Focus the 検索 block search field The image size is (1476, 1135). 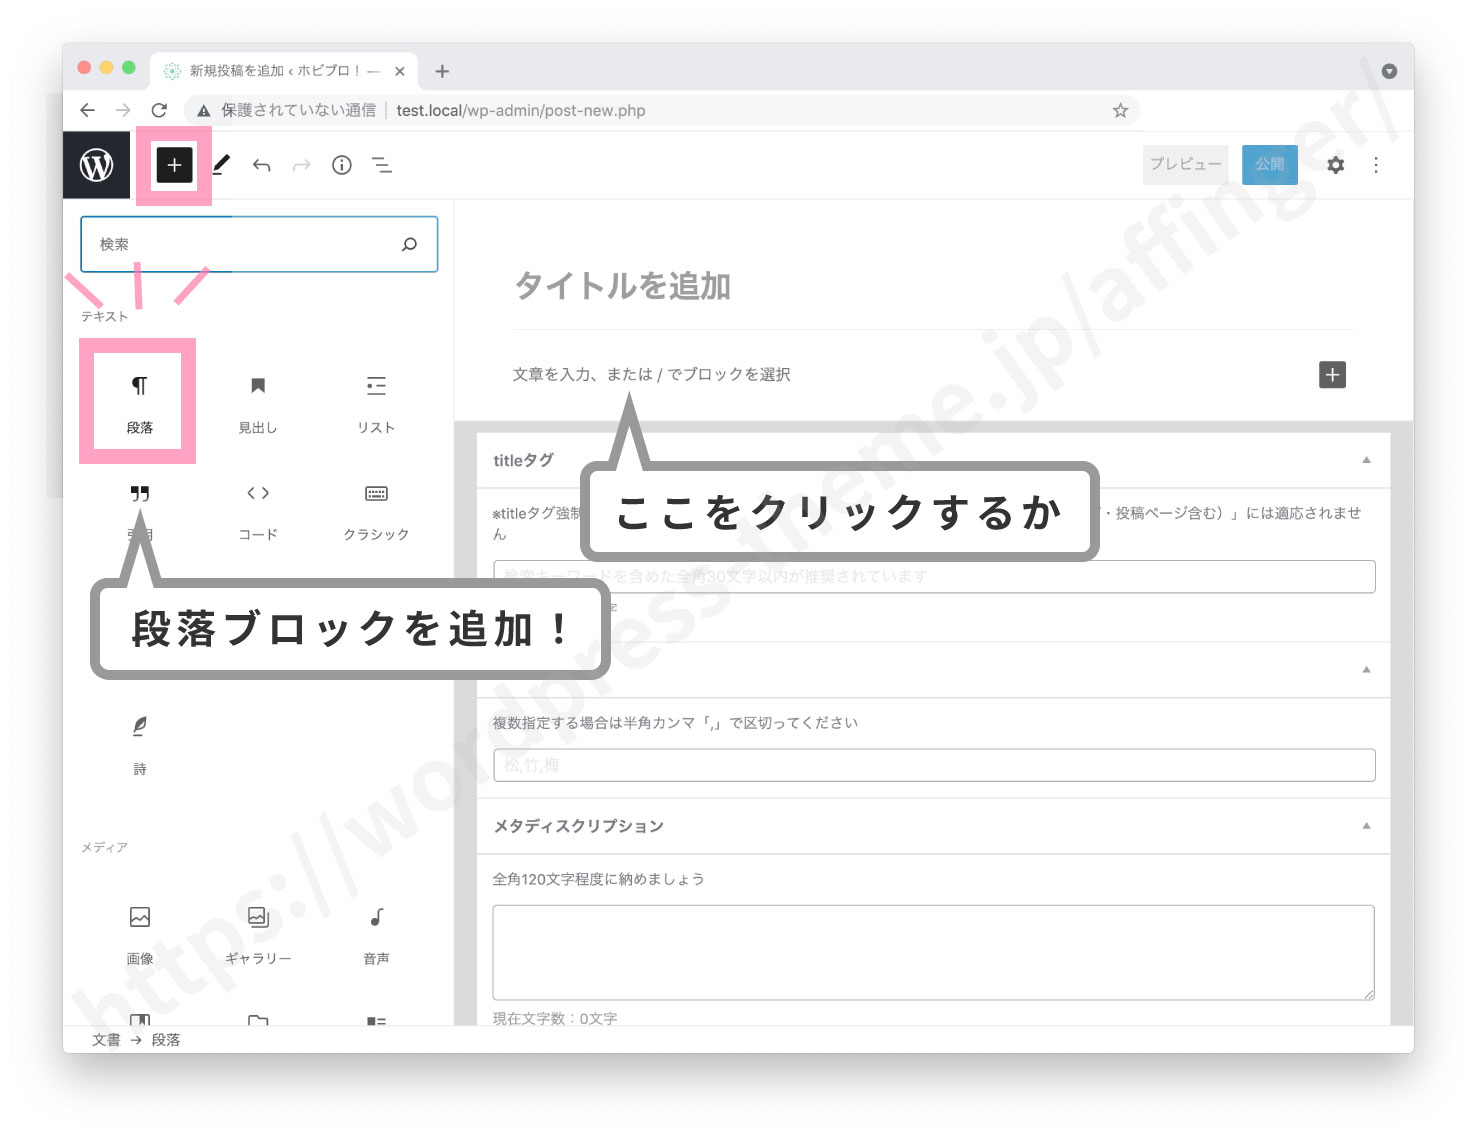(259, 244)
